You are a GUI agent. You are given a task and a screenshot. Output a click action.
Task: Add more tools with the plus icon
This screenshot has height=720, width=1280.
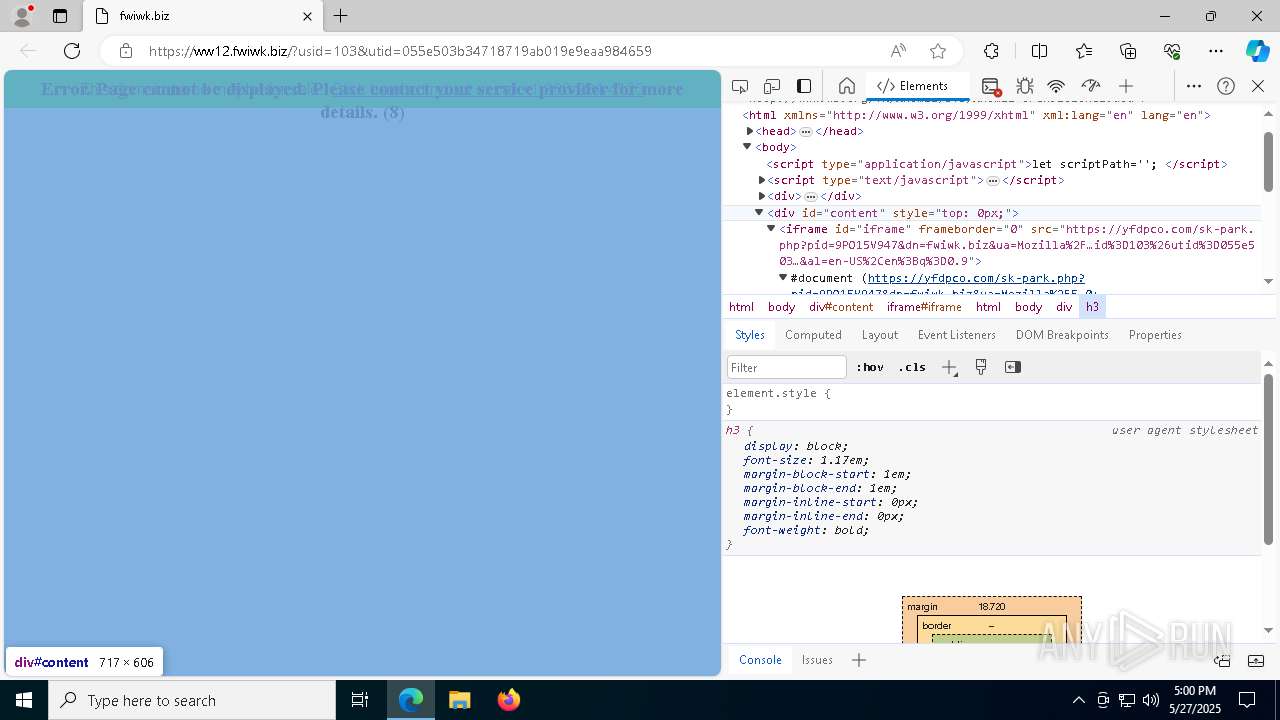(1126, 86)
